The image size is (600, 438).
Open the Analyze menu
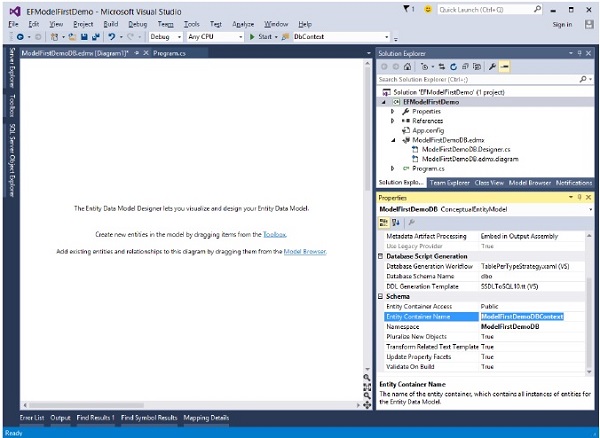tap(243, 24)
